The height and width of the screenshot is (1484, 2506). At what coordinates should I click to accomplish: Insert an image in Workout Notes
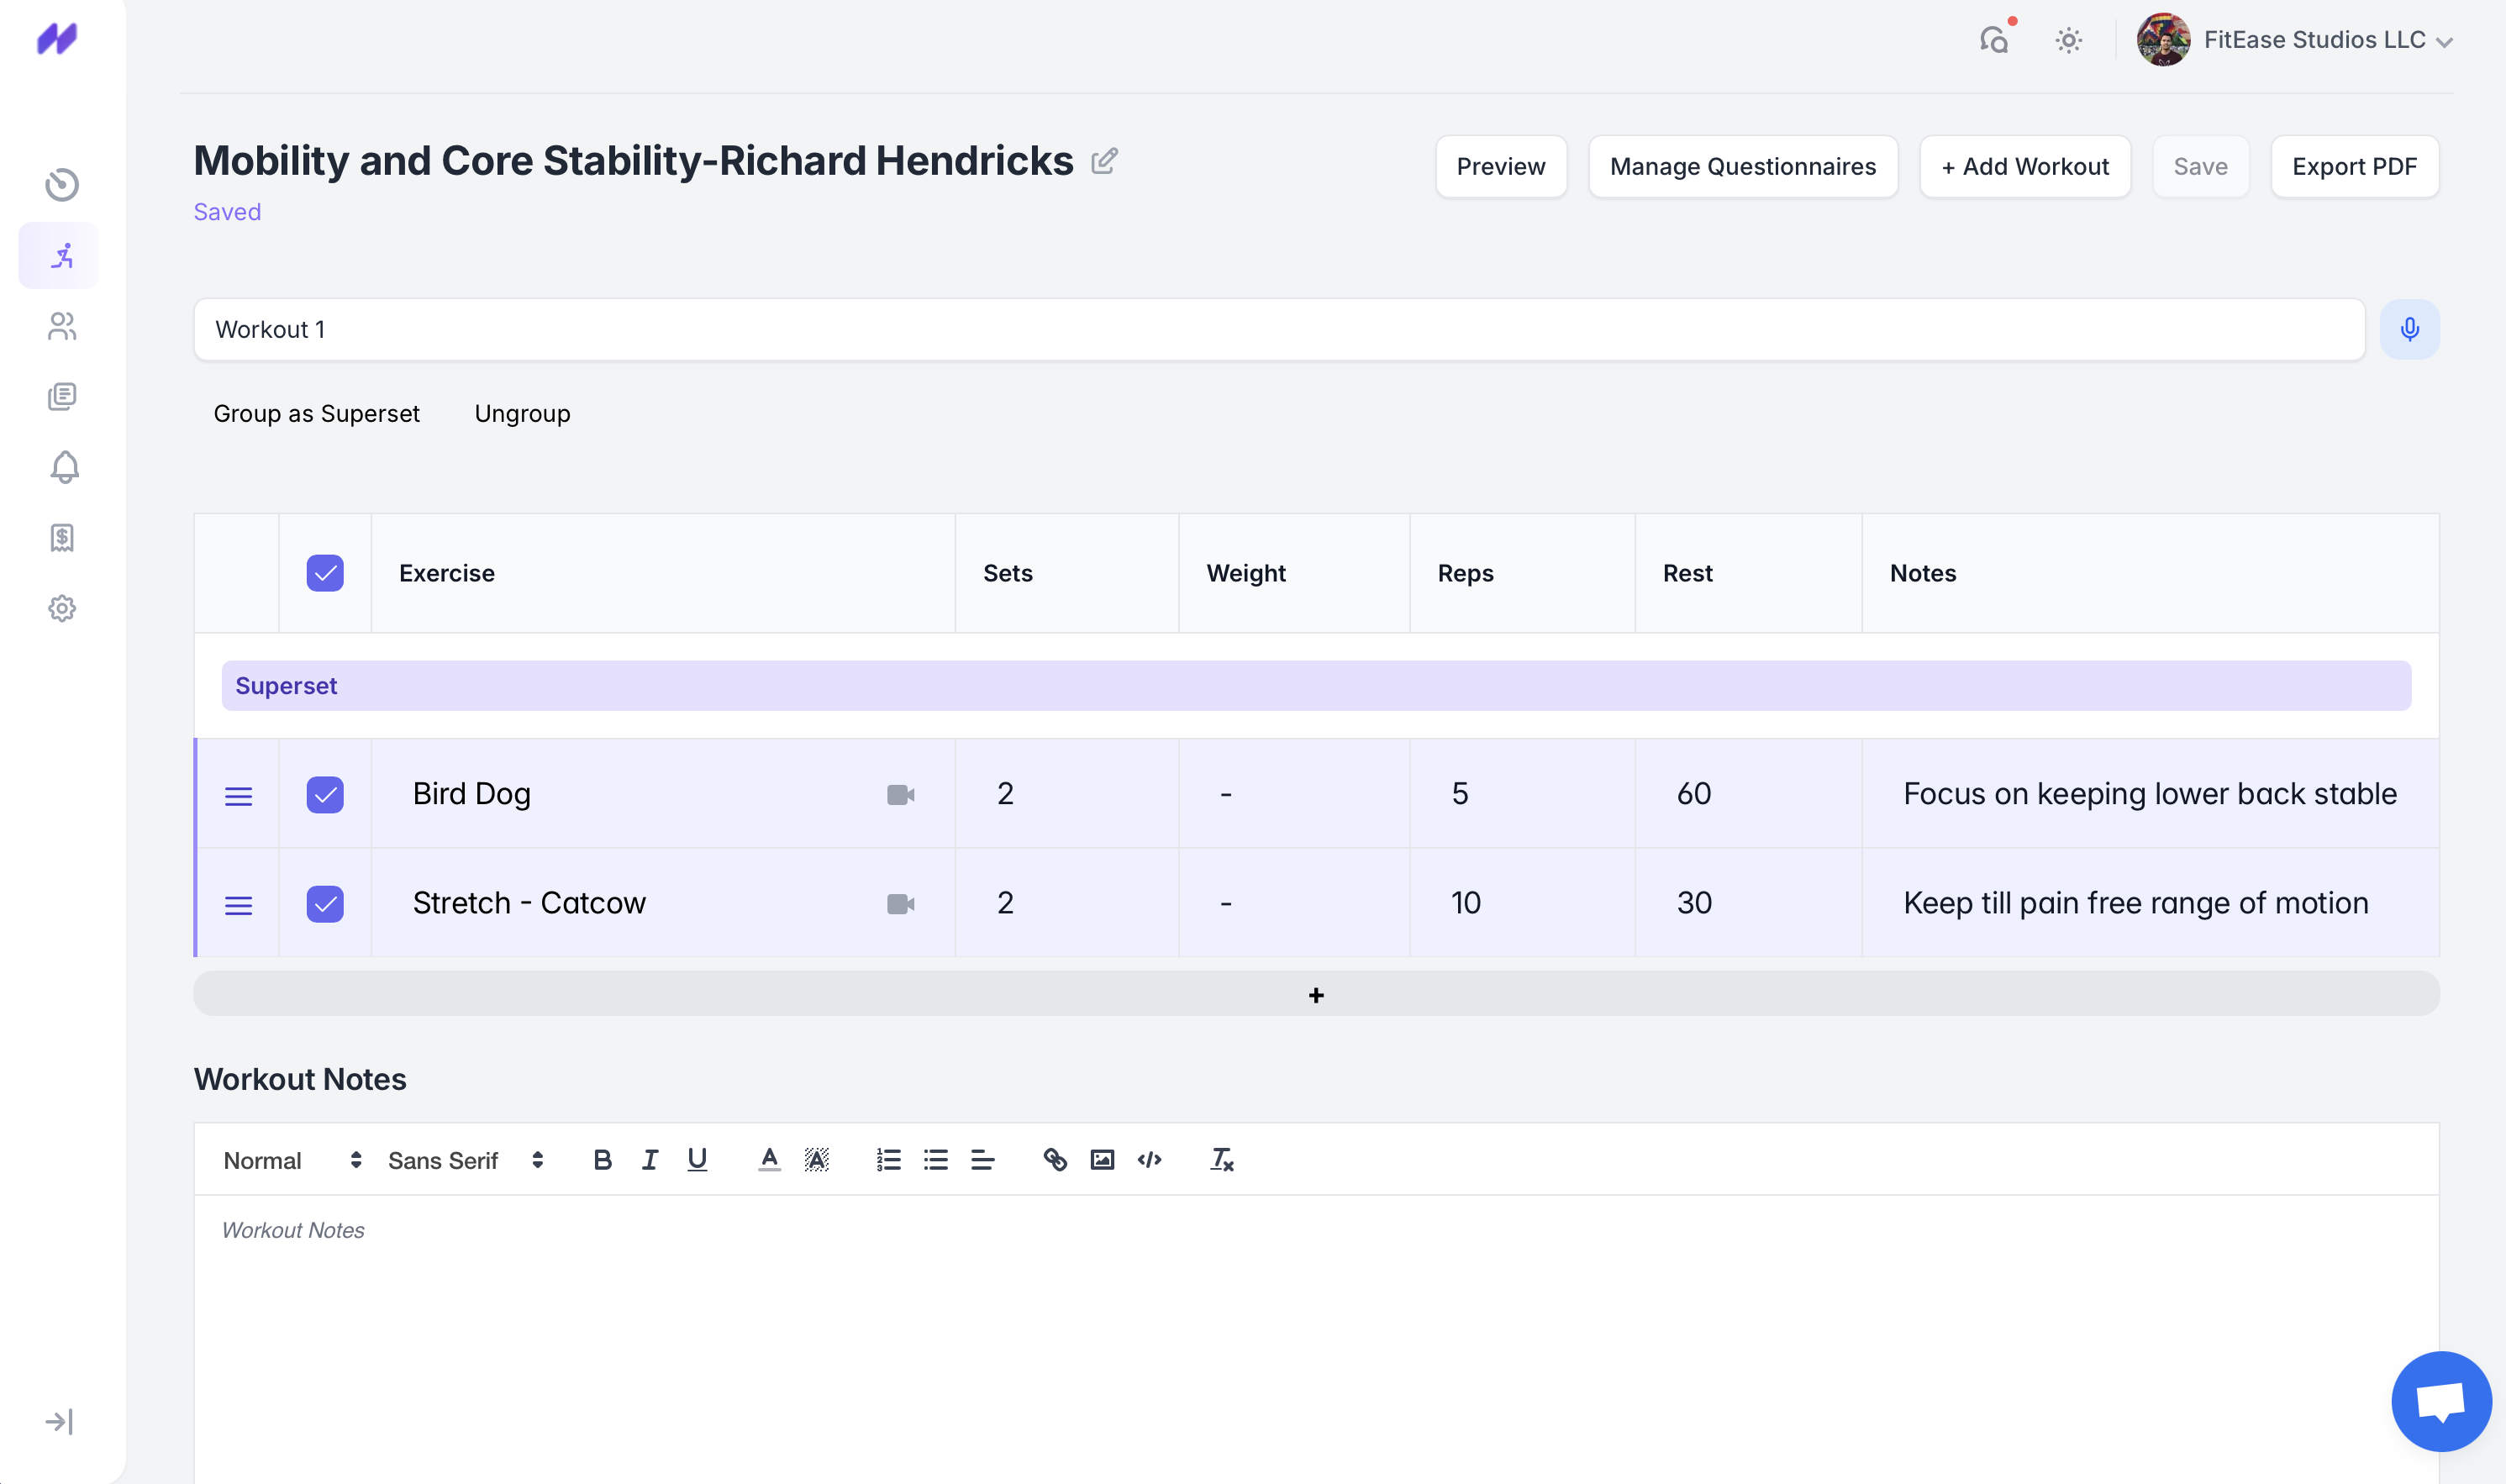(1101, 1160)
